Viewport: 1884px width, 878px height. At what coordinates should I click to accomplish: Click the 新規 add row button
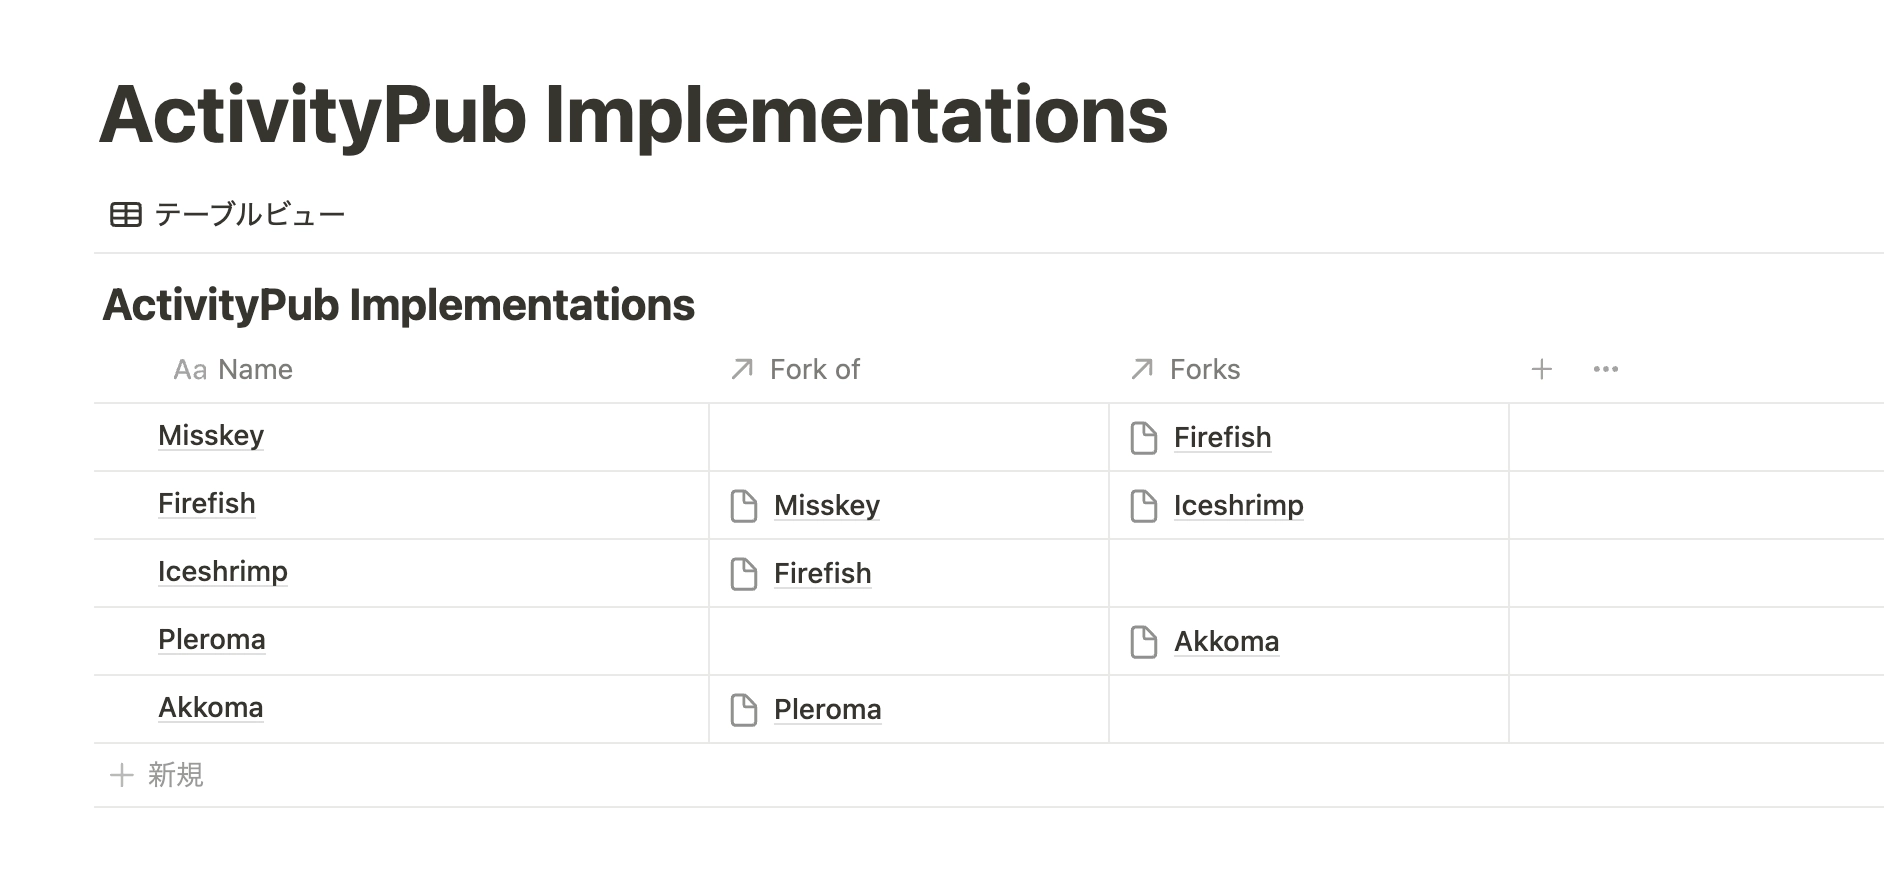pos(157,775)
